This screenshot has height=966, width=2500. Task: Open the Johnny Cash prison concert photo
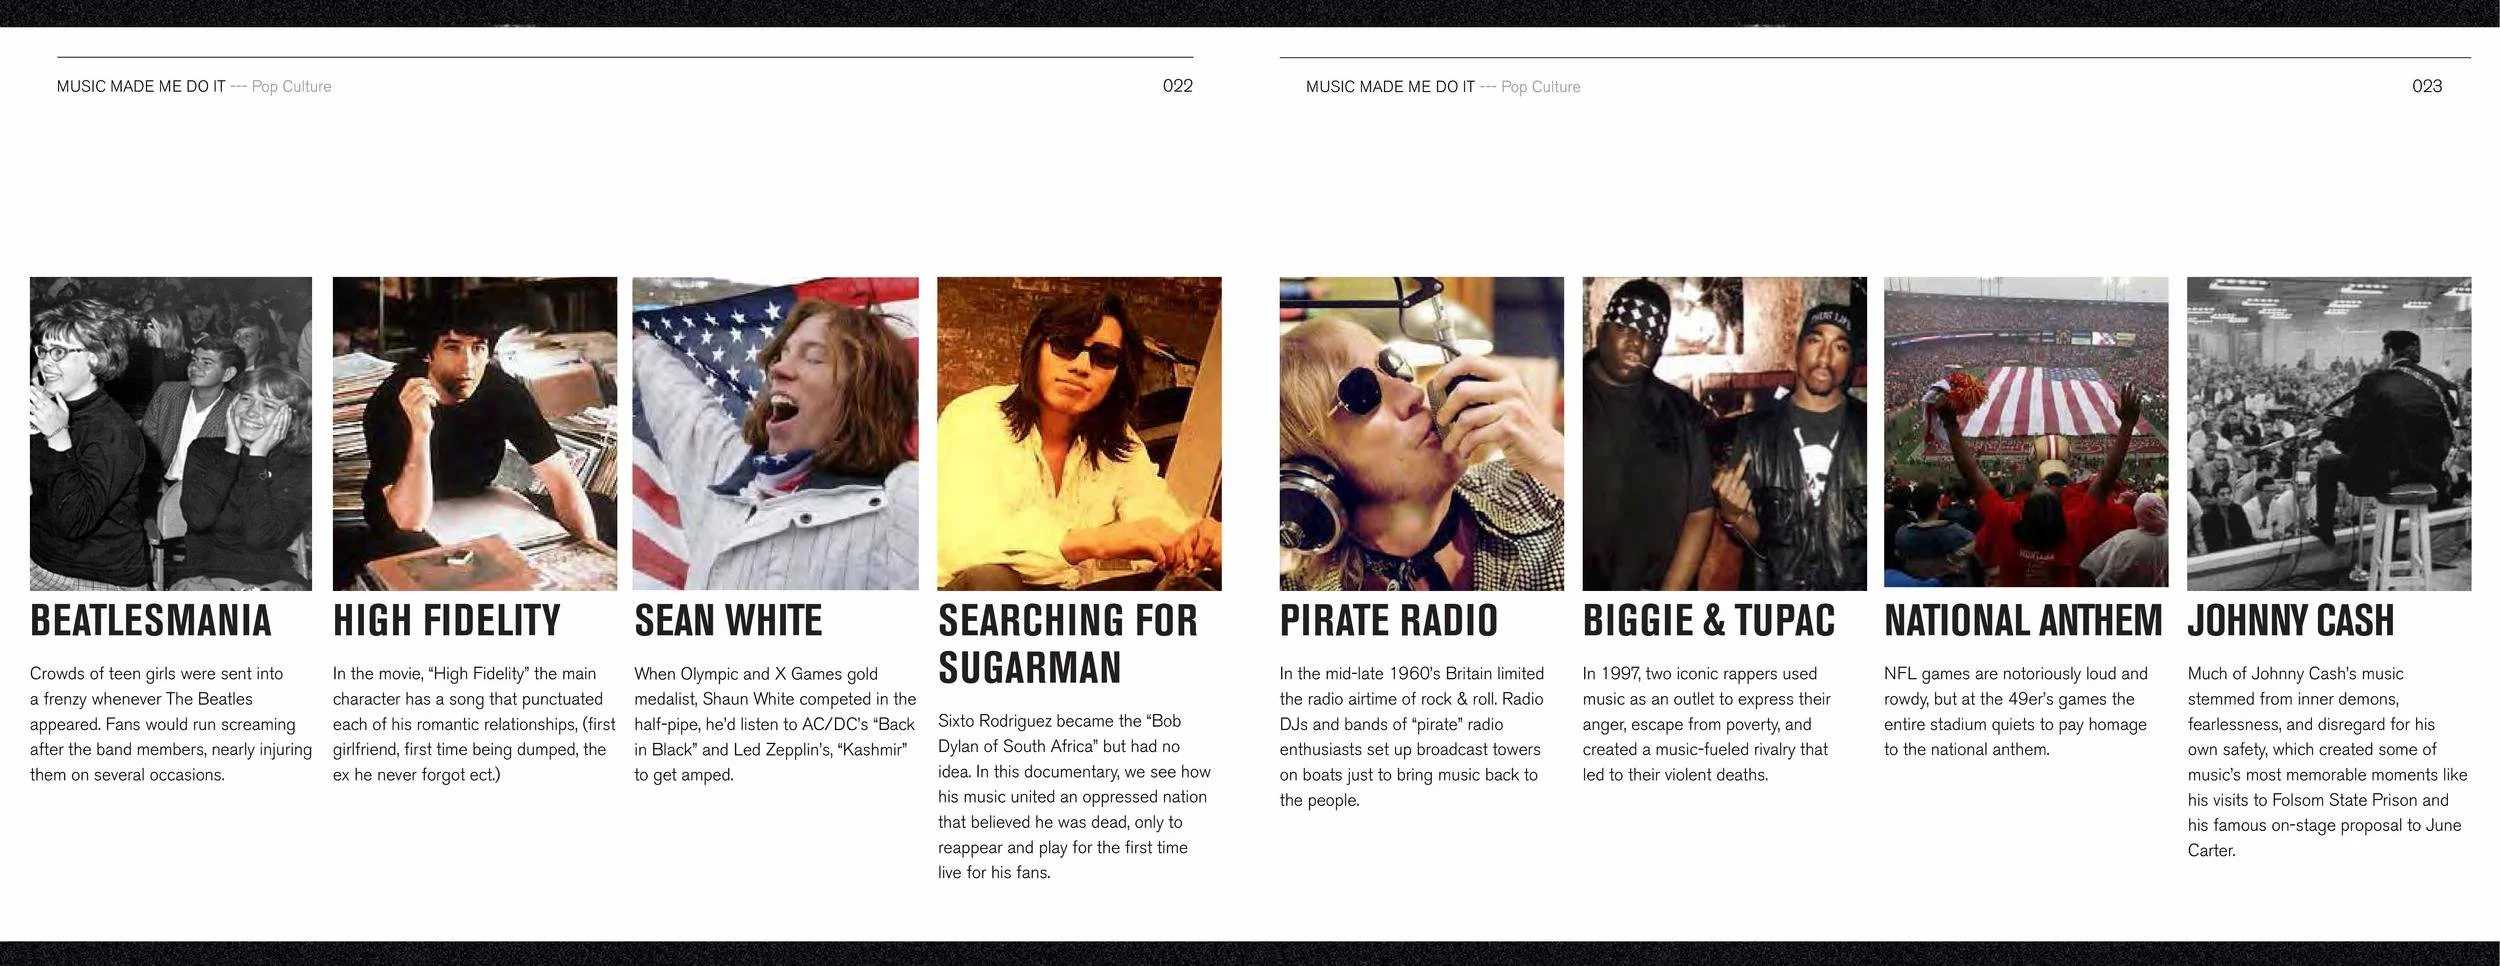(x=2329, y=434)
